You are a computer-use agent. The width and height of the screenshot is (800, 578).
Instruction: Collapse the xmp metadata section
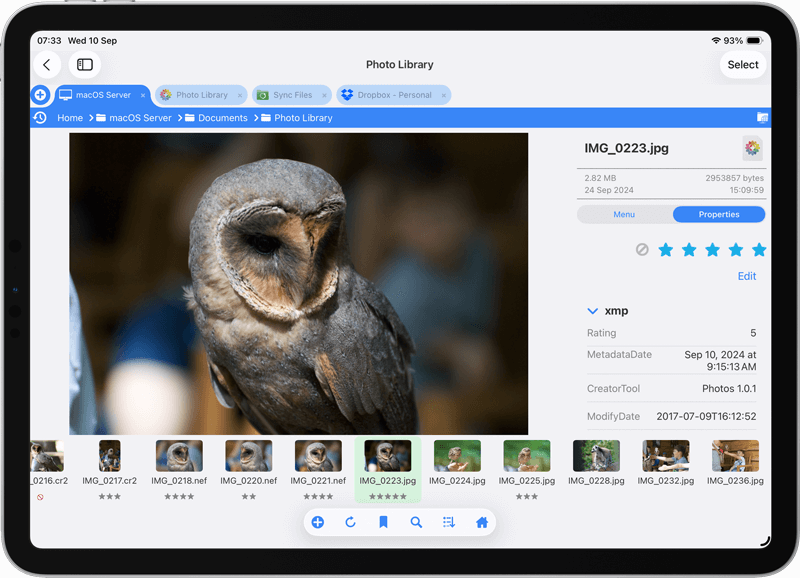tap(593, 311)
